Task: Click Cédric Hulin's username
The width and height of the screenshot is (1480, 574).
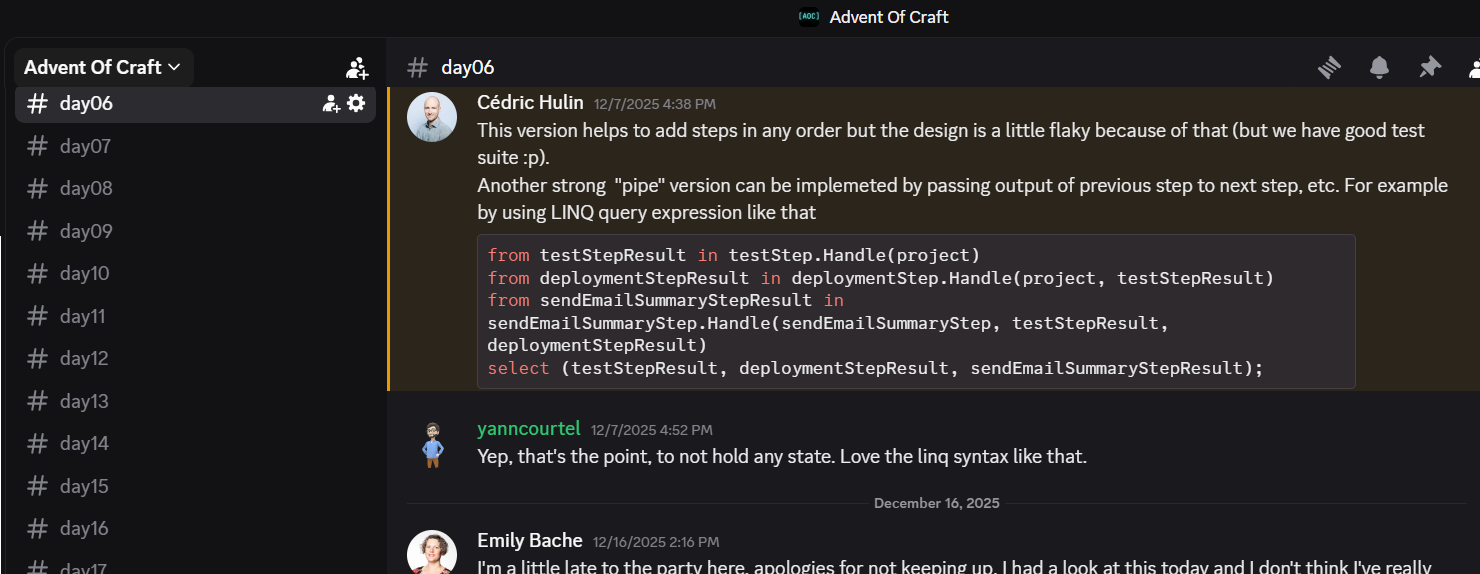Action: pyautogui.click(x=530, y=102)
